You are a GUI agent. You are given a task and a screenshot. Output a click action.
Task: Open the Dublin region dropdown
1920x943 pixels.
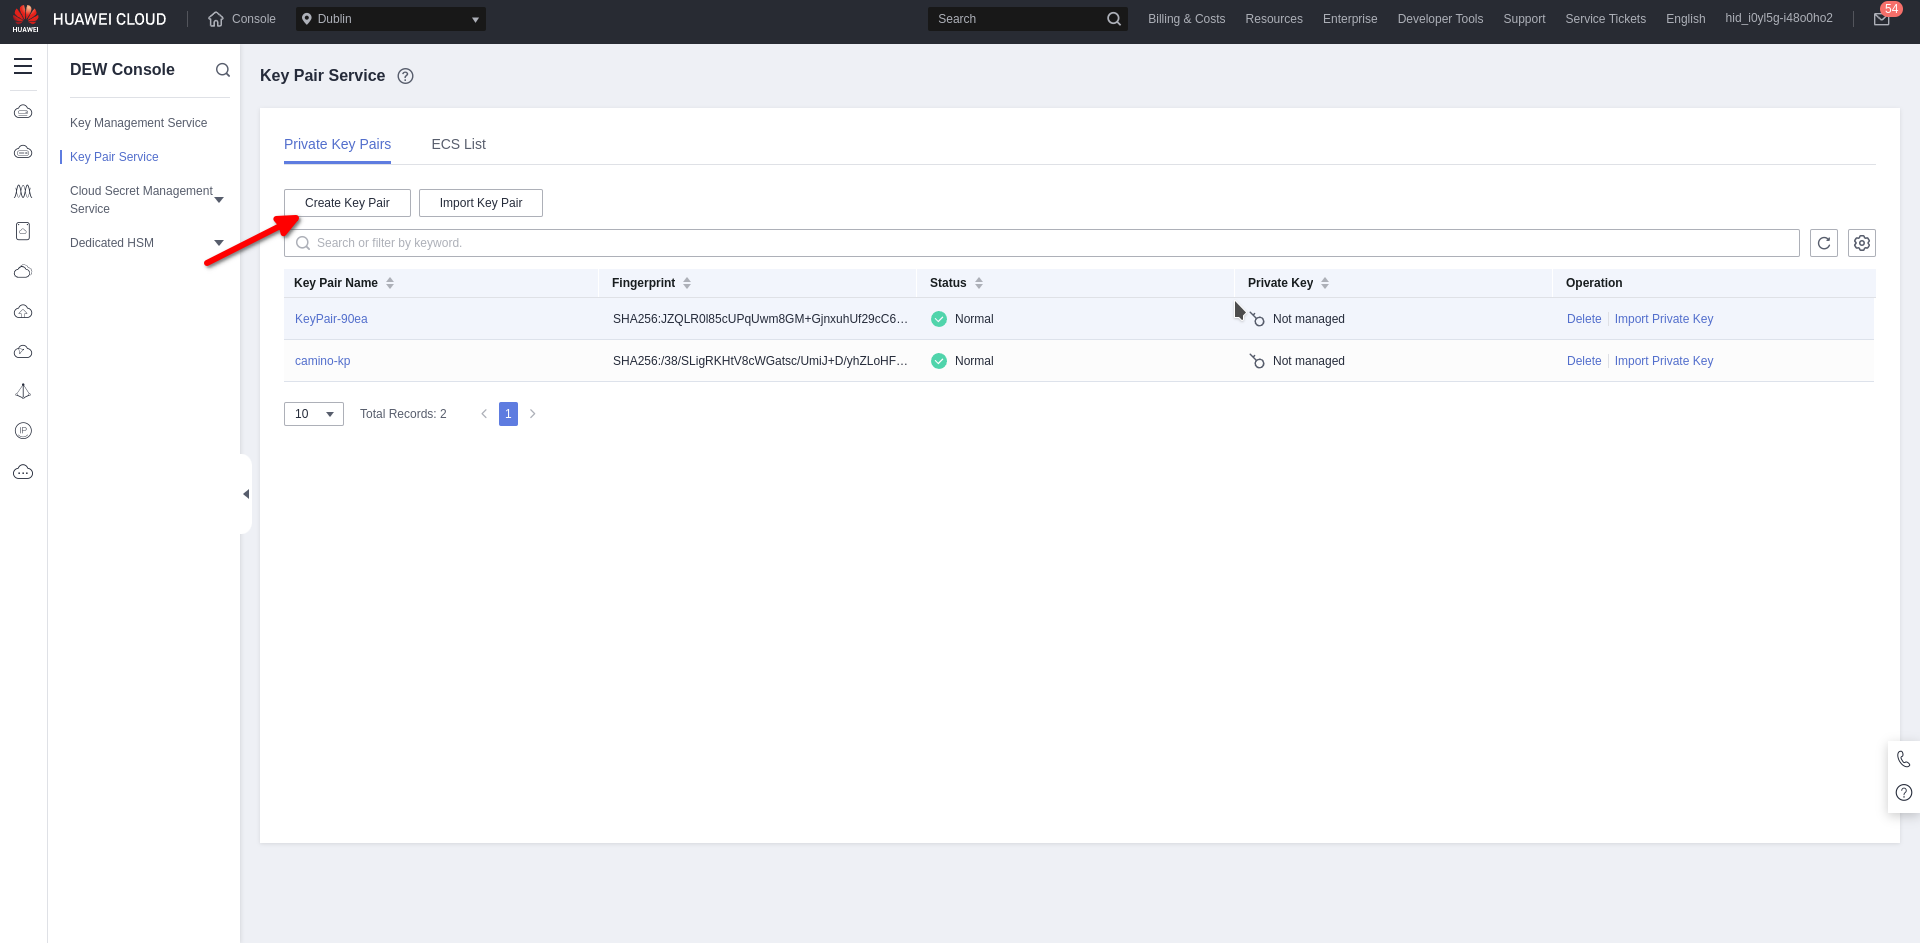390,19
